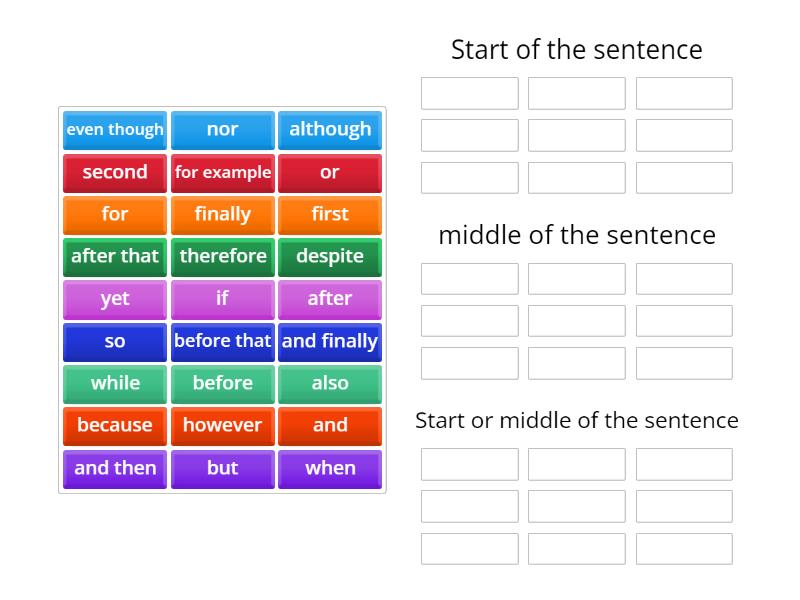
Task: Click the purple 'and then' tile
Action: (115, 468)
